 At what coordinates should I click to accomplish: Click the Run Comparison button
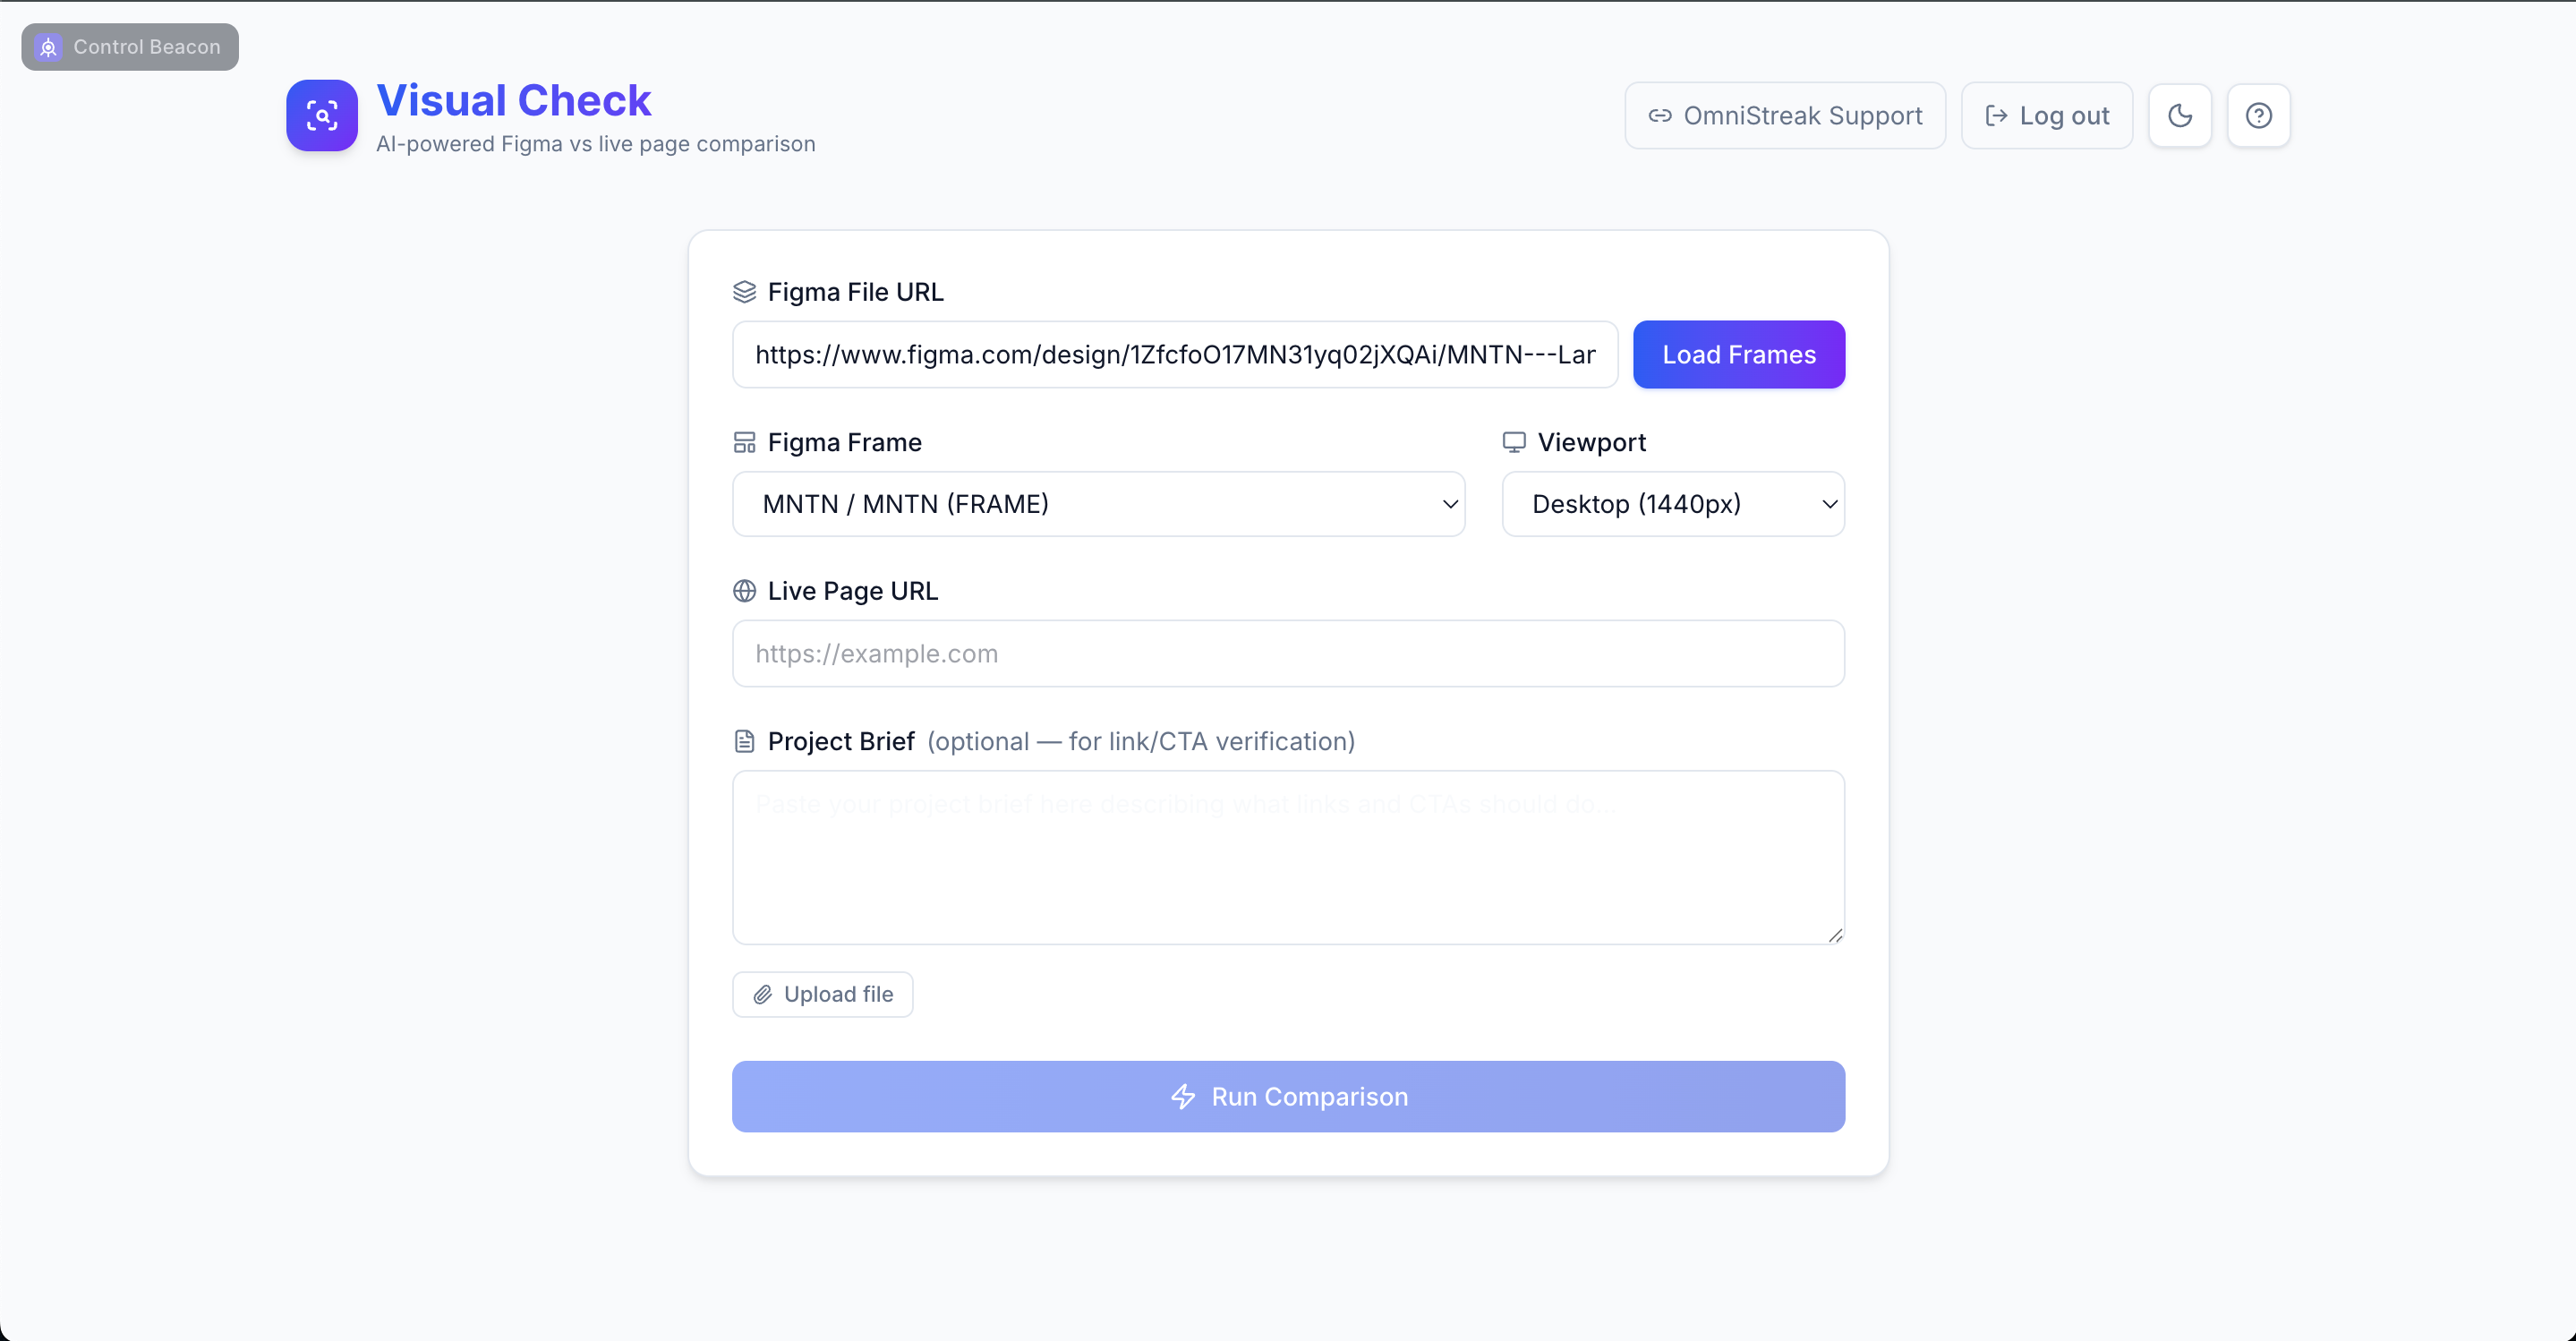point(1288,1097)
